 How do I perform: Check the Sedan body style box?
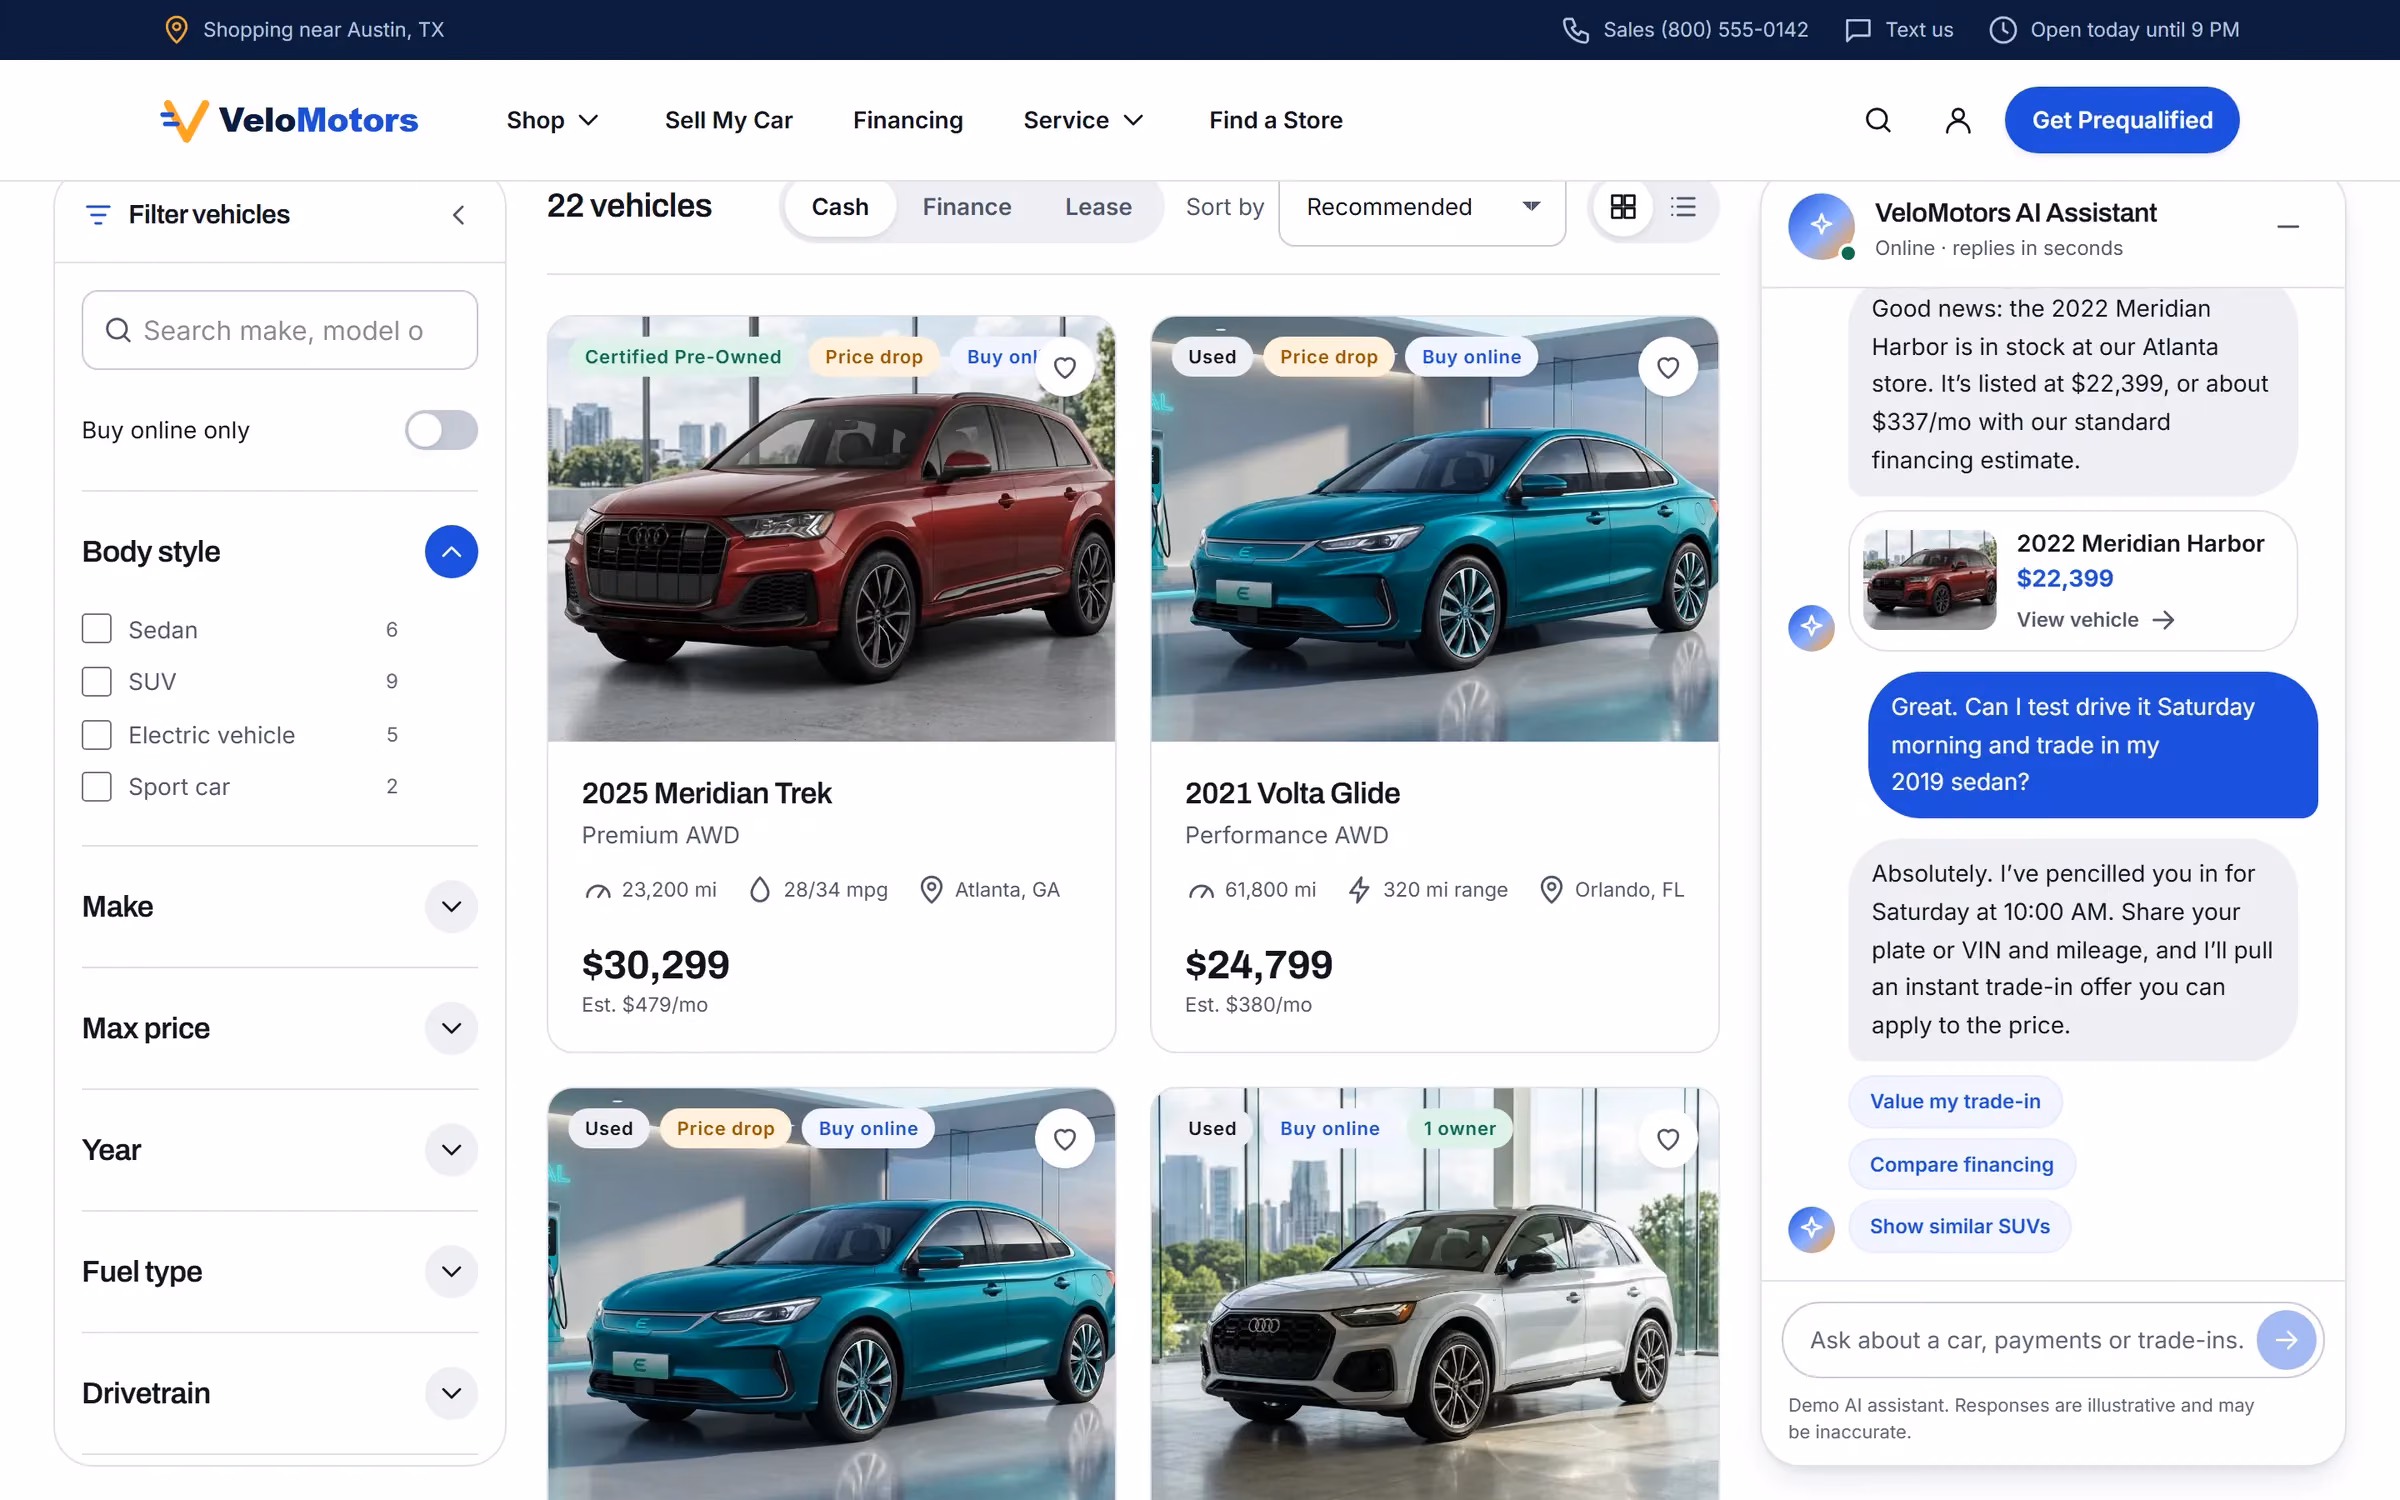tap(96, 629)
